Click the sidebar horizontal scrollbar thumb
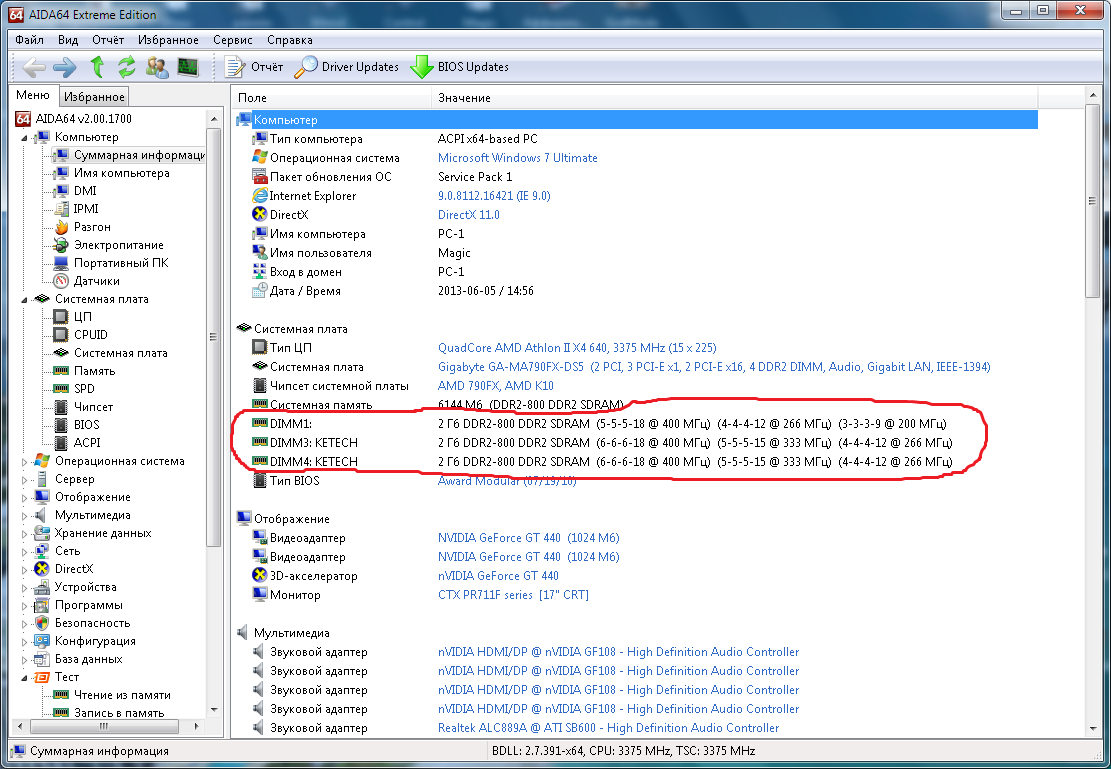The height and width of the screenshot is (769, 1111). click(x=103, y=726)
